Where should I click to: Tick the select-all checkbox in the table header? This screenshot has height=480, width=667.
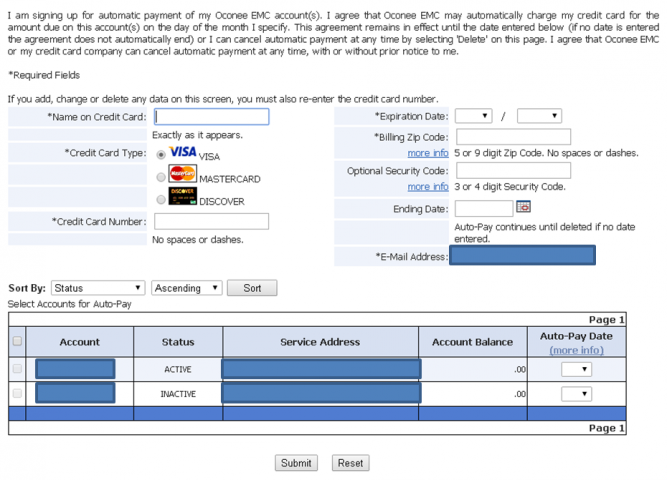tap(17, 341)
